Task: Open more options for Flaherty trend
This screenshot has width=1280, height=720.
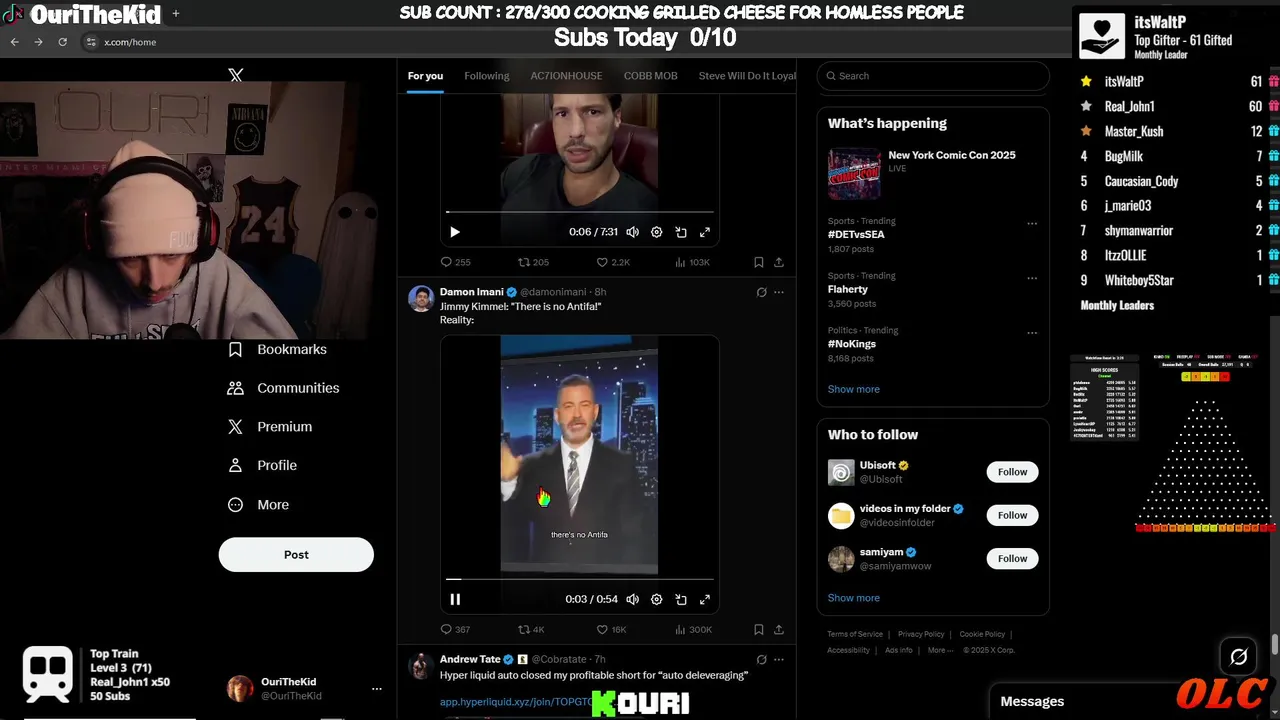Action: point(1032,278)
